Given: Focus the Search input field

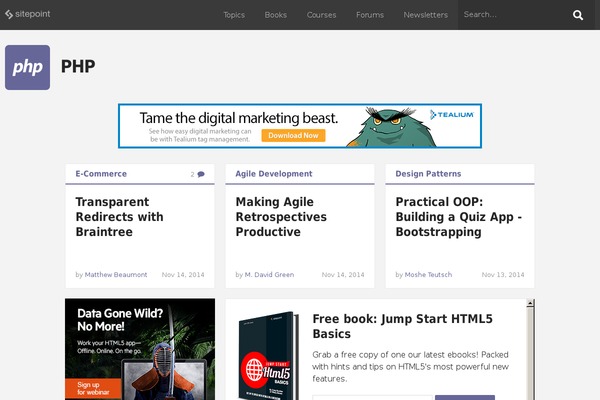Looking at the screenshot, I should pyautogui.click(x=513, y=15).
